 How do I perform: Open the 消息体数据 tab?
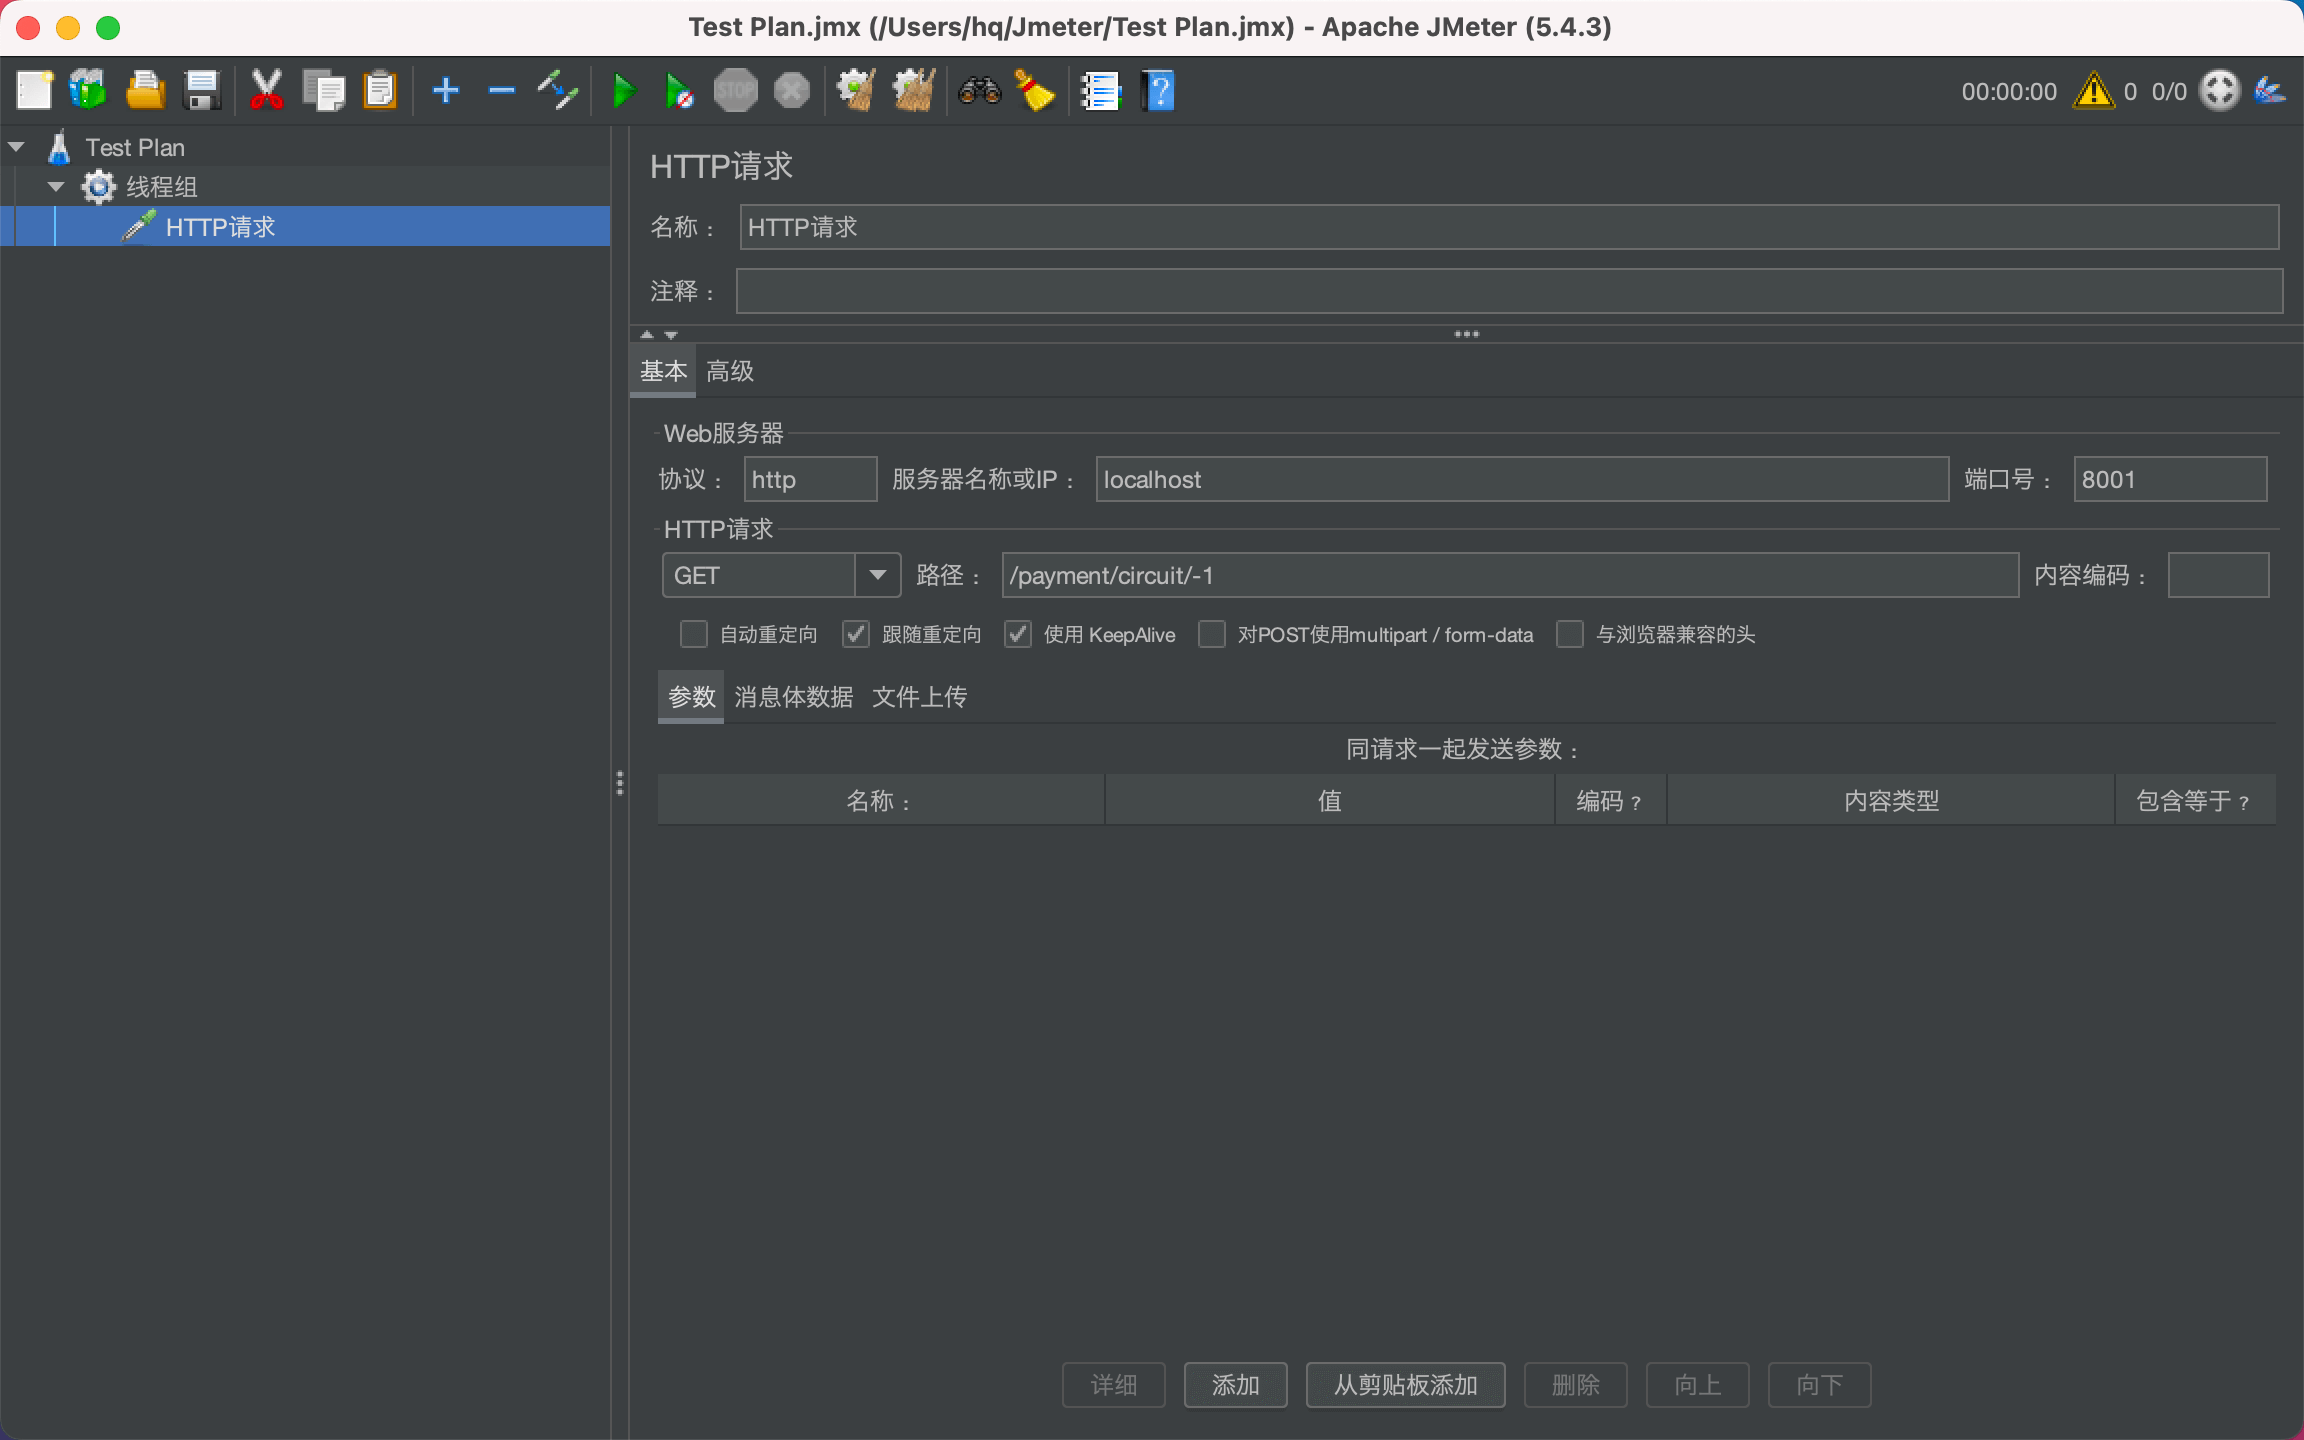coord(793,696)
